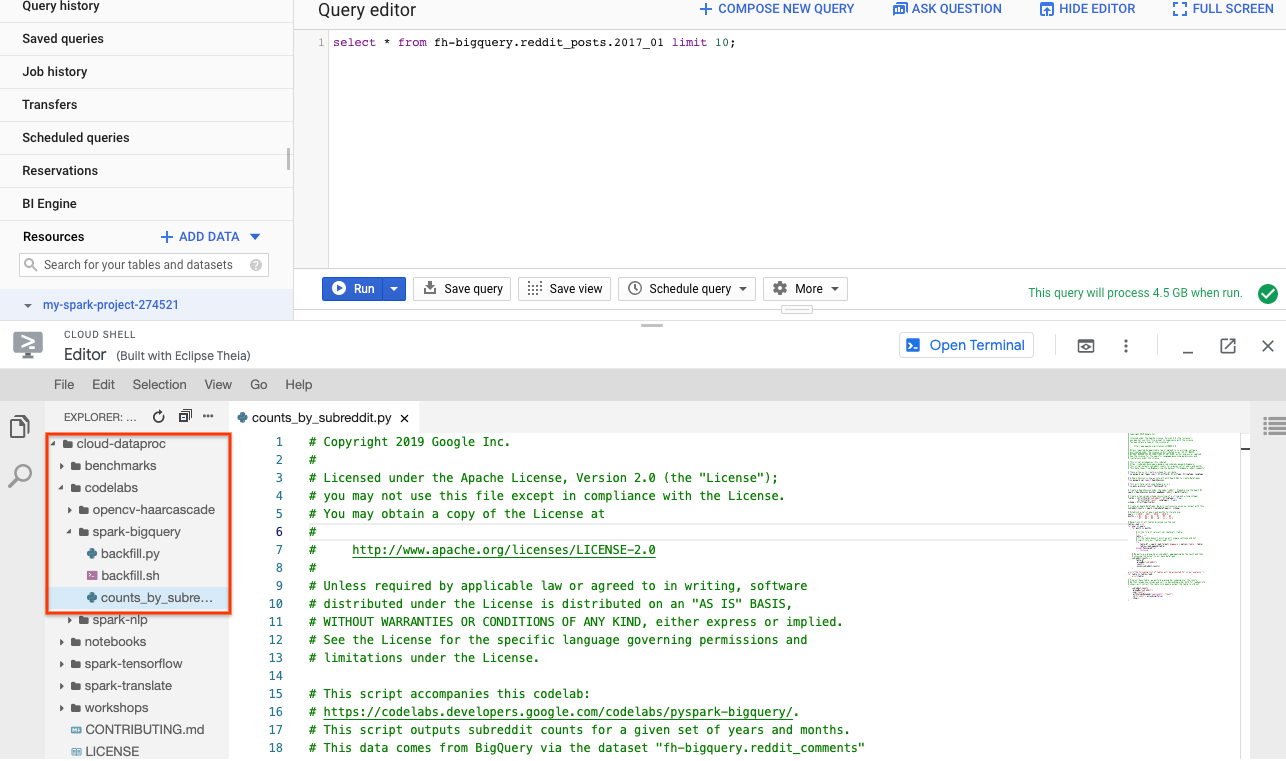Click Compose New Query
1286x761 pixels.
(776, 9)
